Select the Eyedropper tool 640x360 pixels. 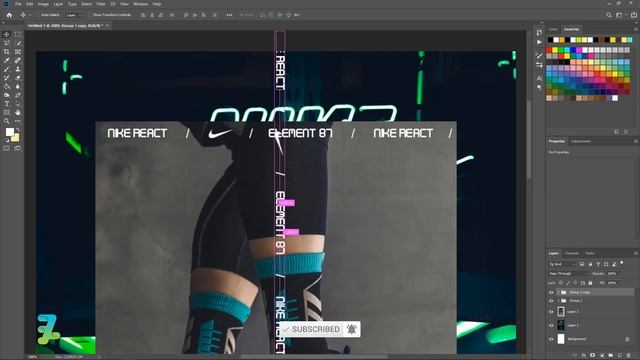point(7,60)
